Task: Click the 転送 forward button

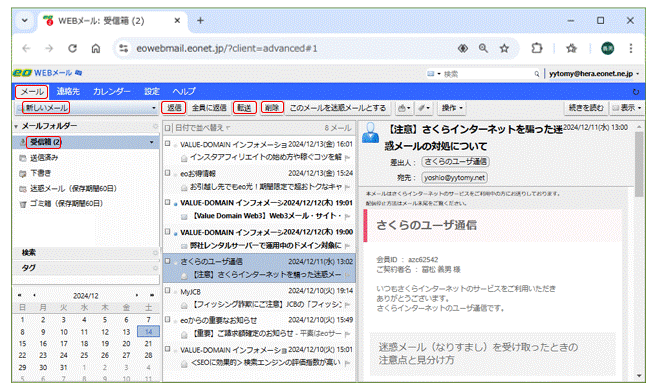Action: pyautogui.click(x=244, y=108)
